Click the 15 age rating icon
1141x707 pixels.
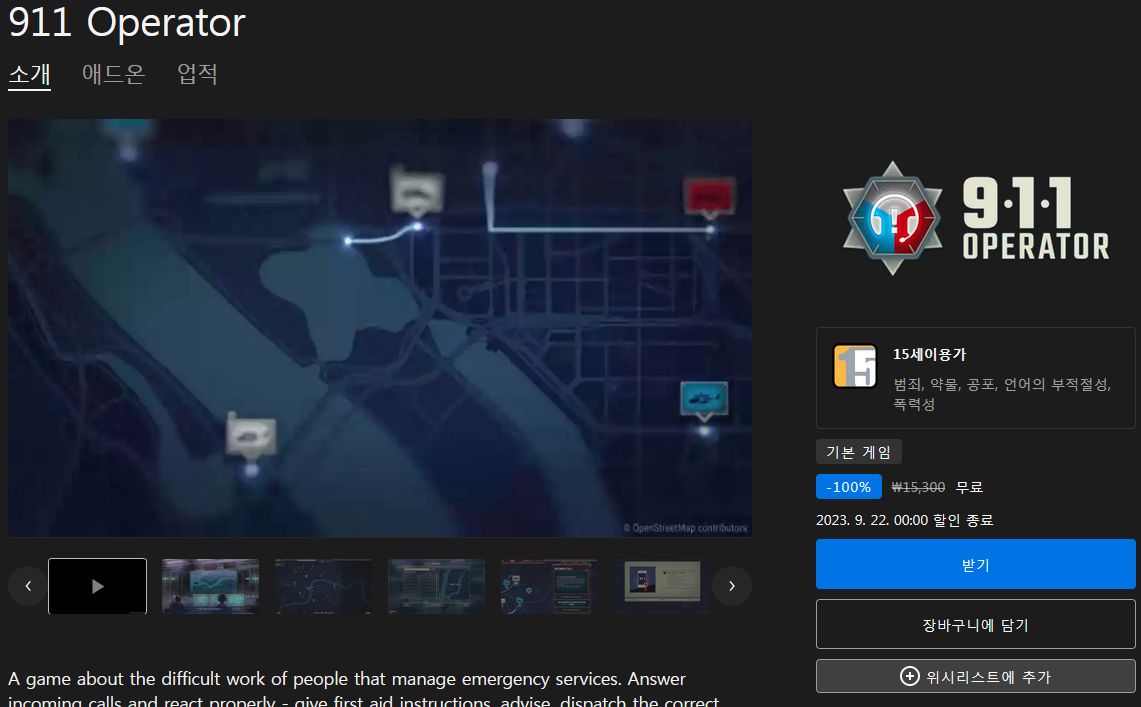point(855,367)
